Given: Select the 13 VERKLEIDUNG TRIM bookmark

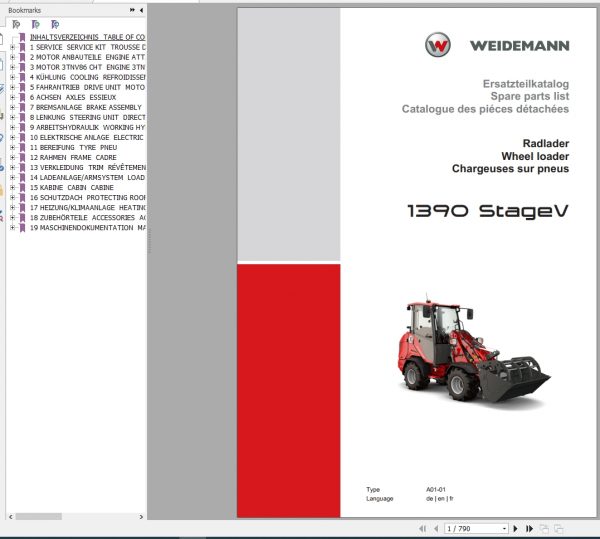Looking at the screenshot, I should (87, 168).
